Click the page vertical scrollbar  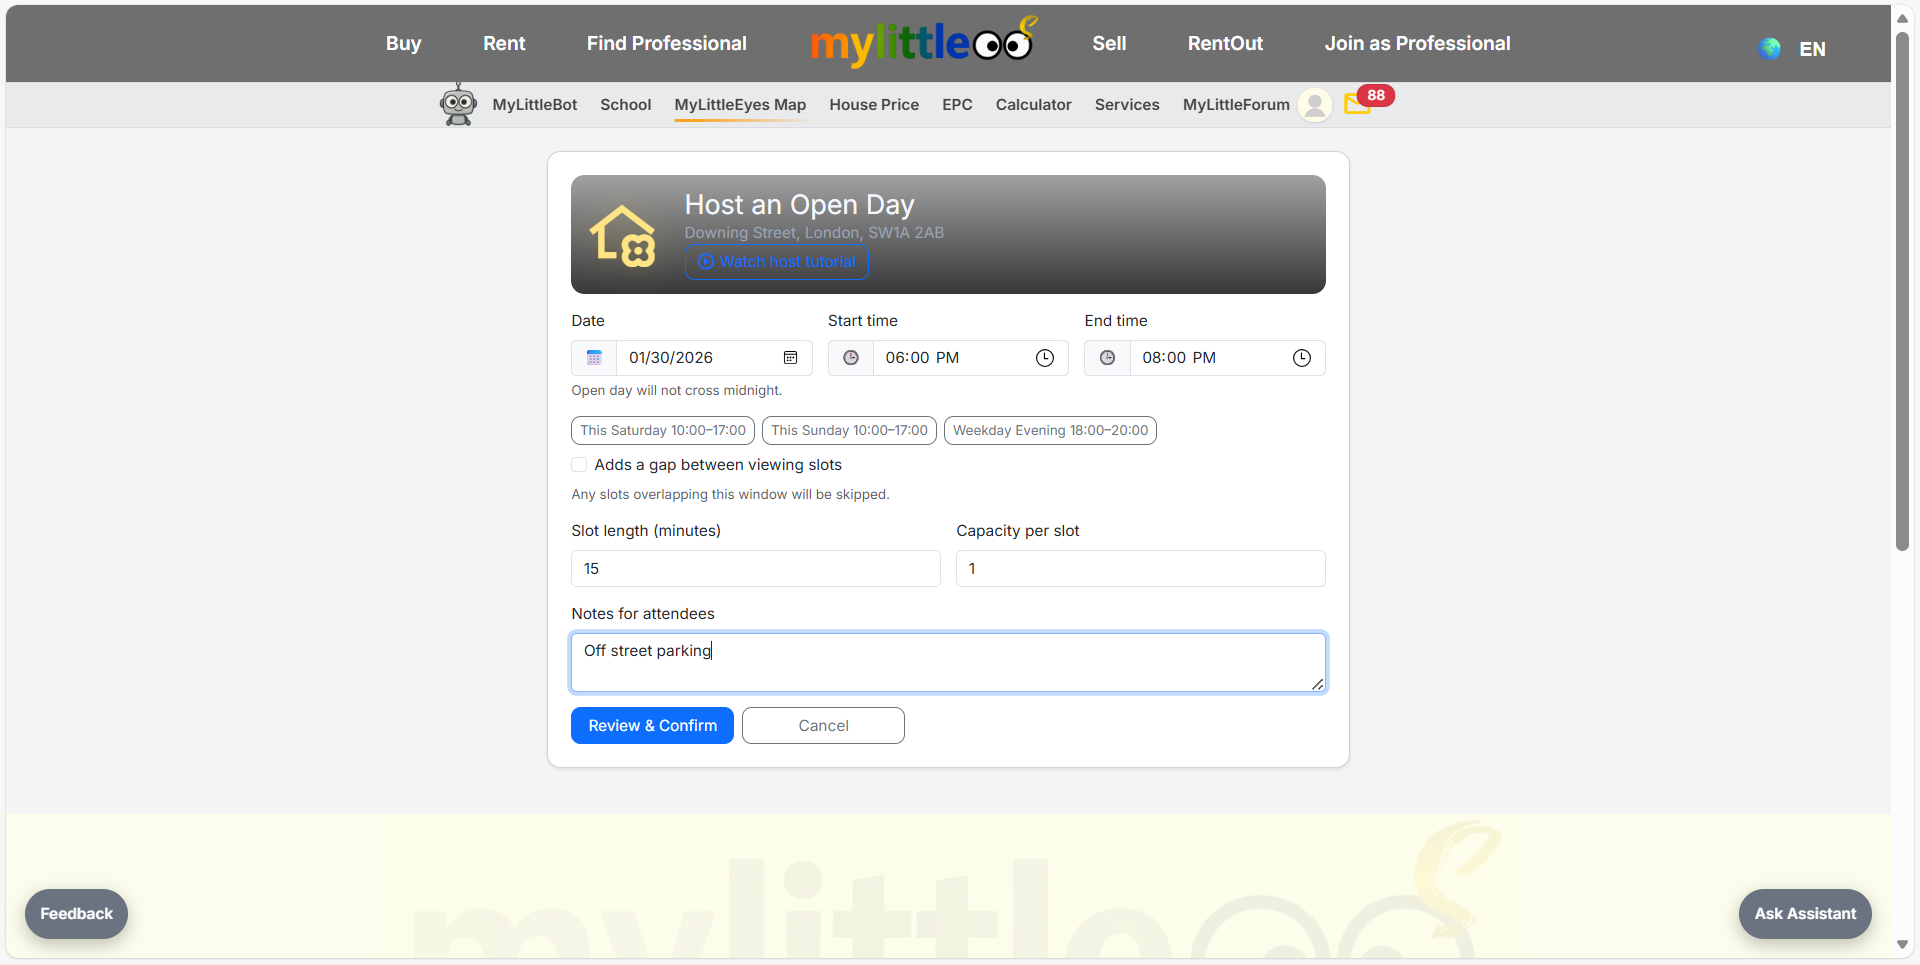(x=1902, y=290)
